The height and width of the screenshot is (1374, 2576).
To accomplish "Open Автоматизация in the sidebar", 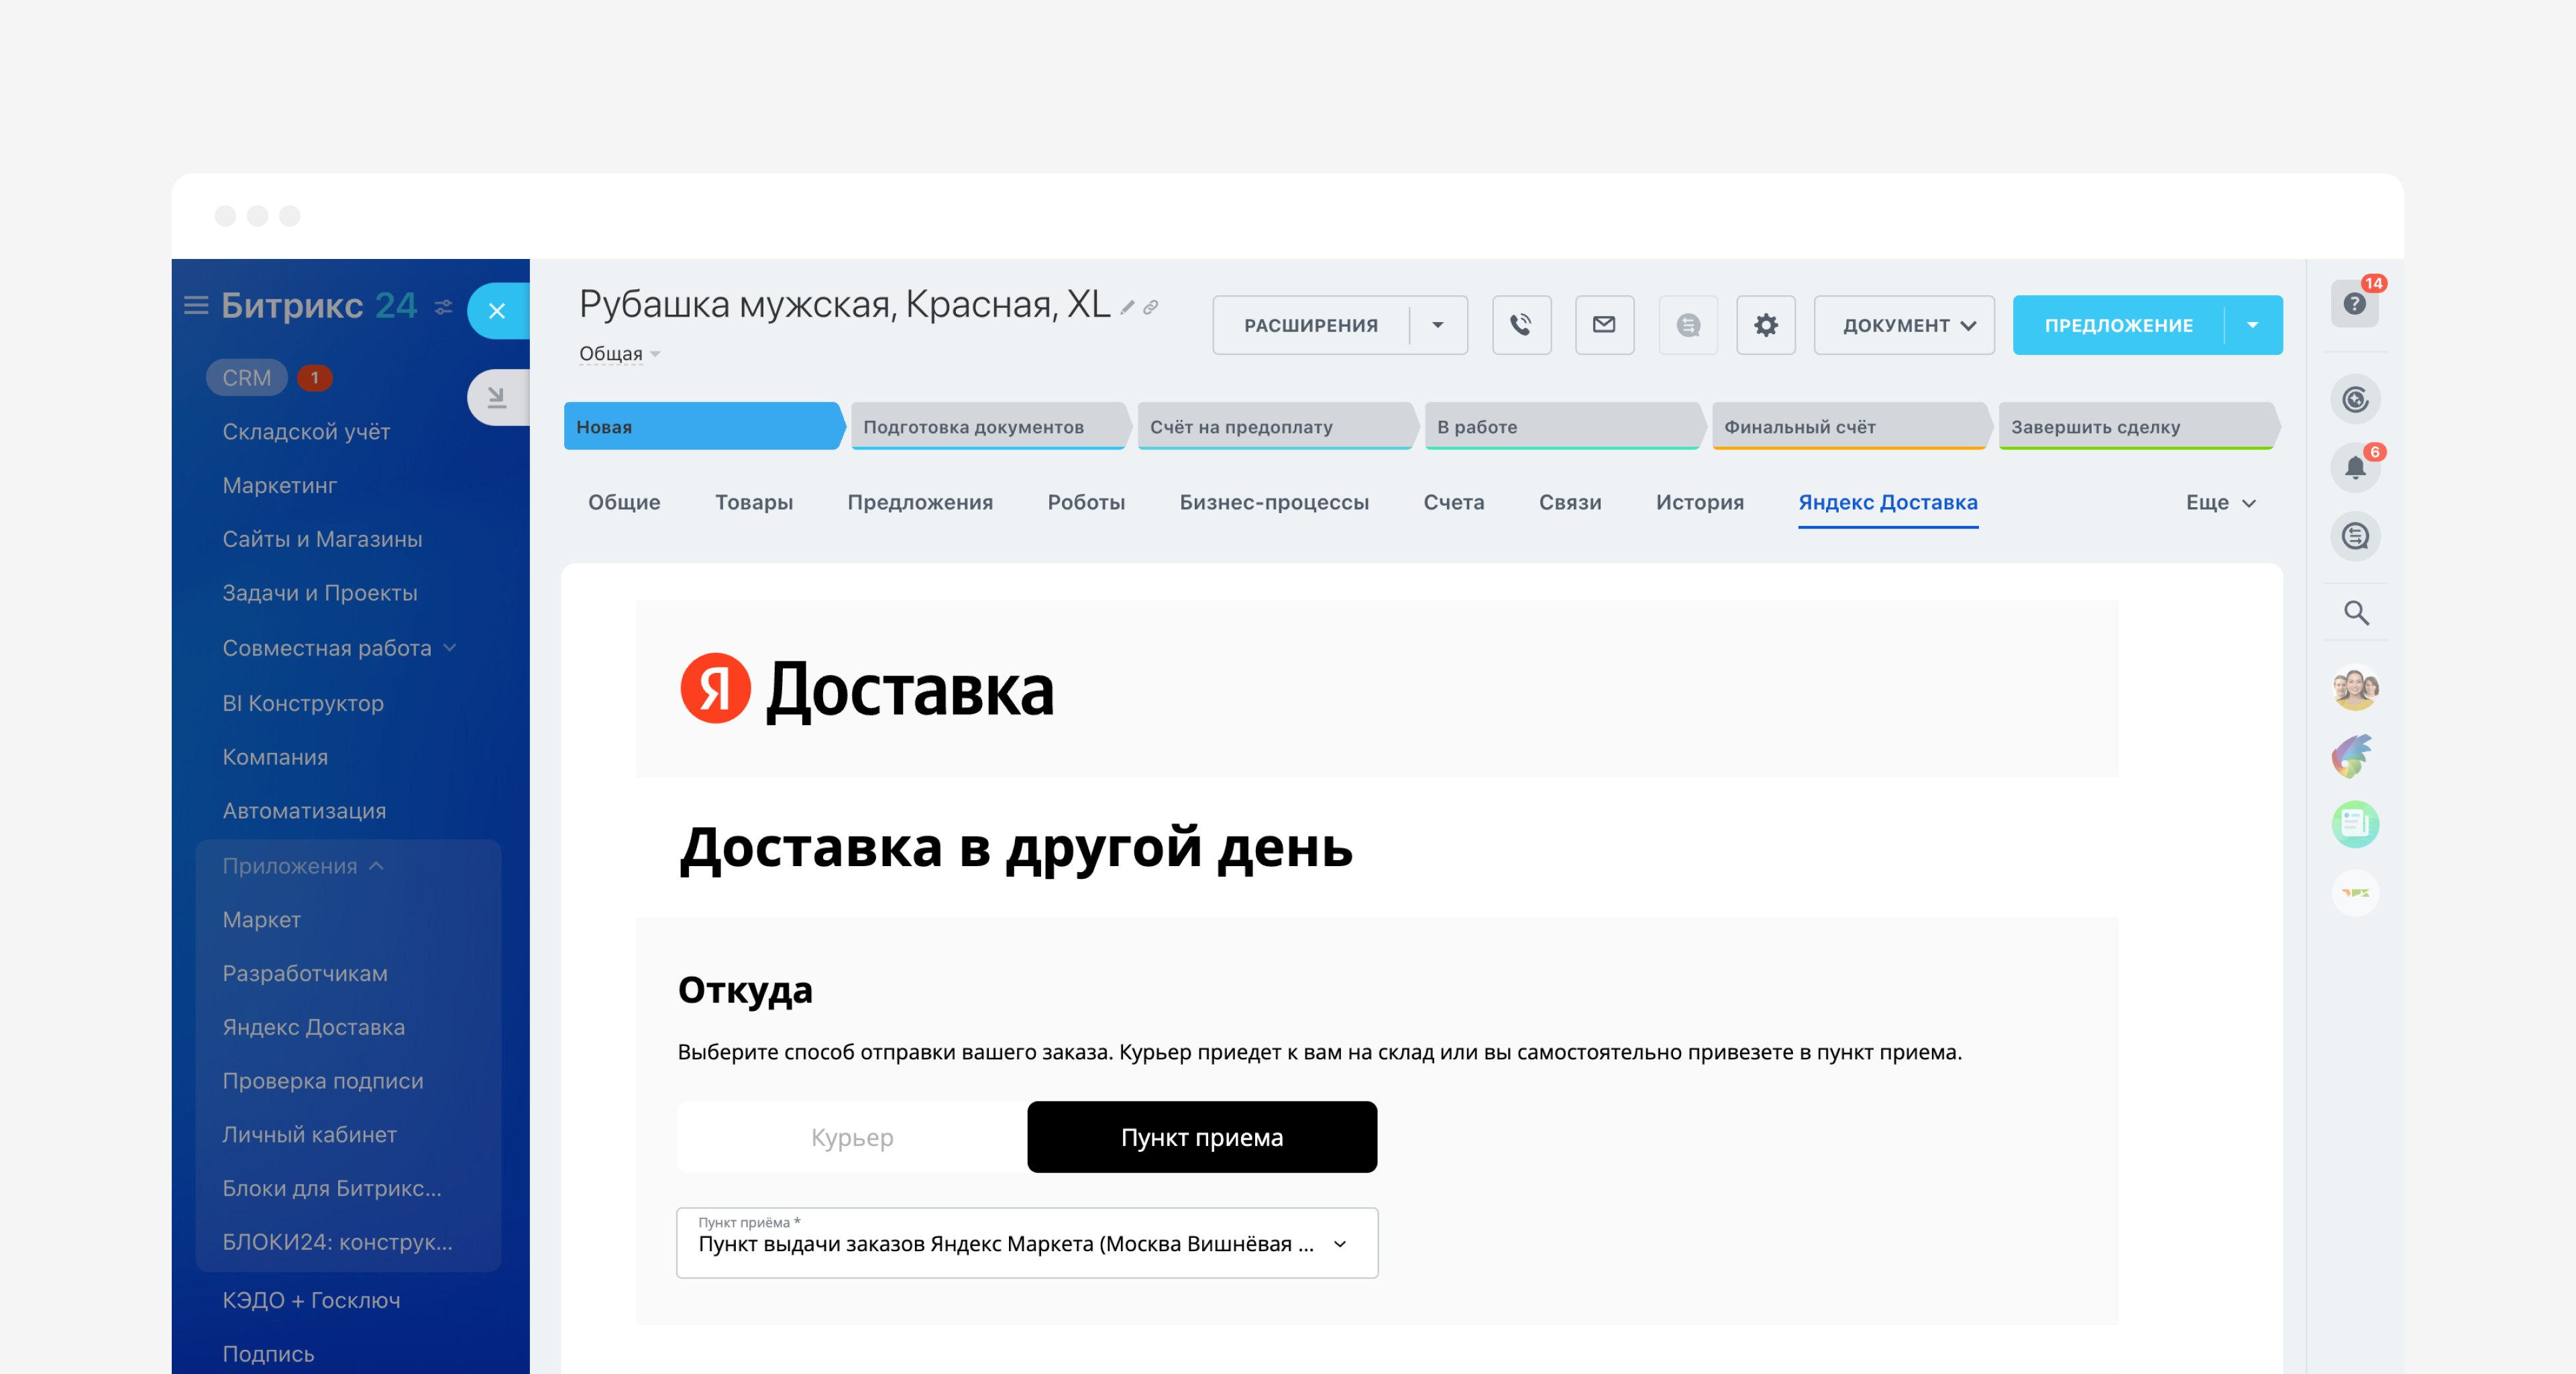I will coord(304,811).
